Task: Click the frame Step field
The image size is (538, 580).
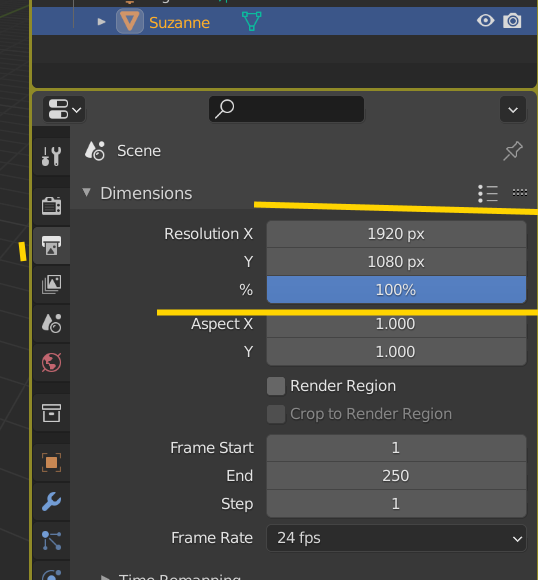Action: pyautogui.click(x=396, y=504)
